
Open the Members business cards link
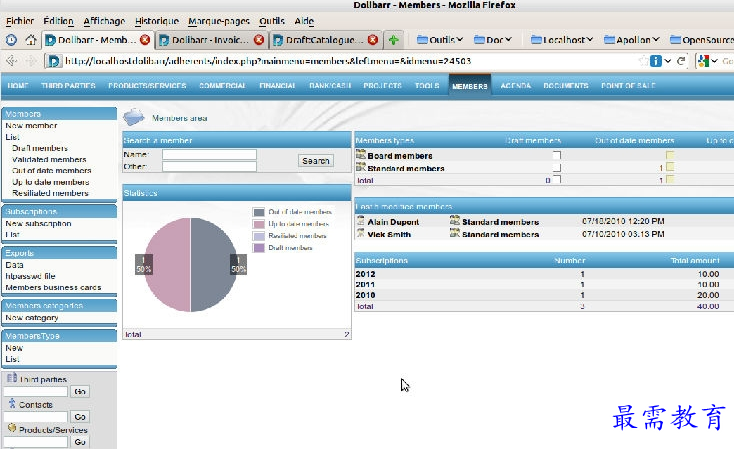tap(53, 287)
